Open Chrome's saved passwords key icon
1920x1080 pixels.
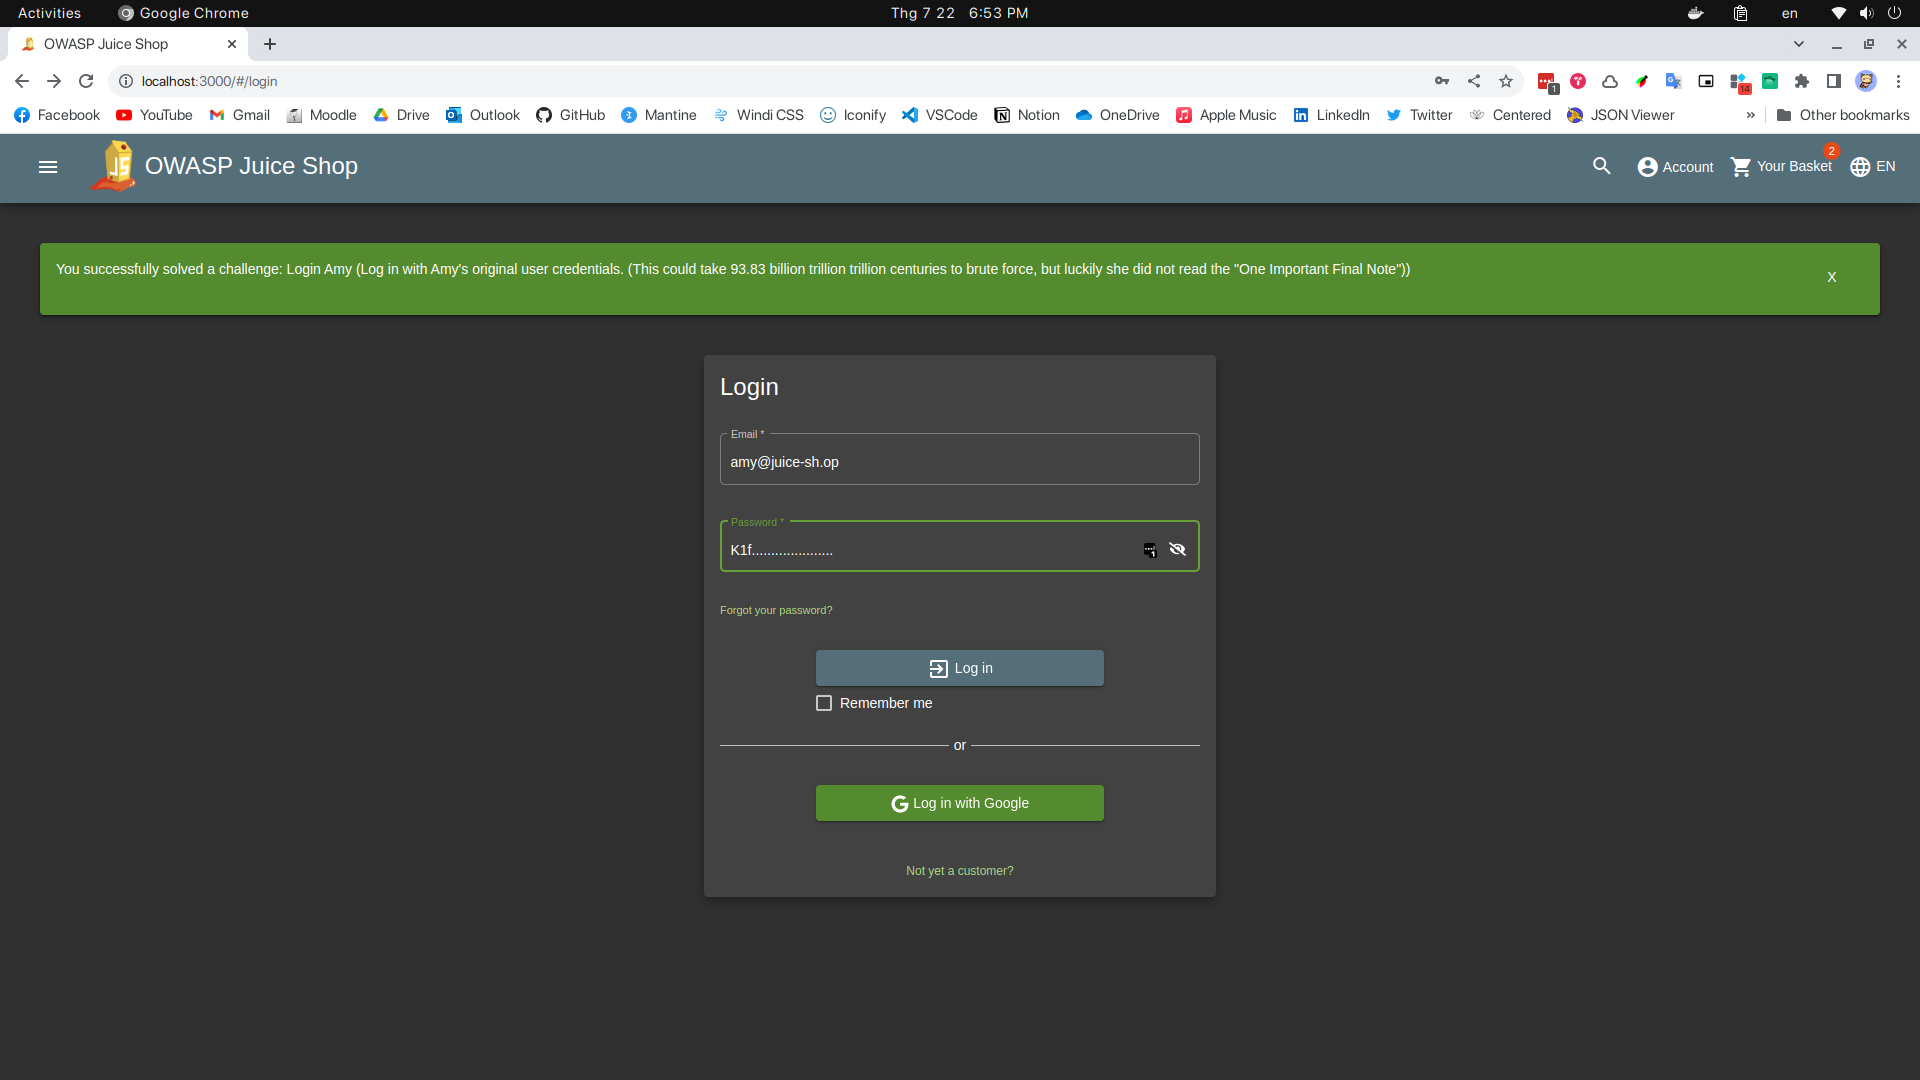1442,81
